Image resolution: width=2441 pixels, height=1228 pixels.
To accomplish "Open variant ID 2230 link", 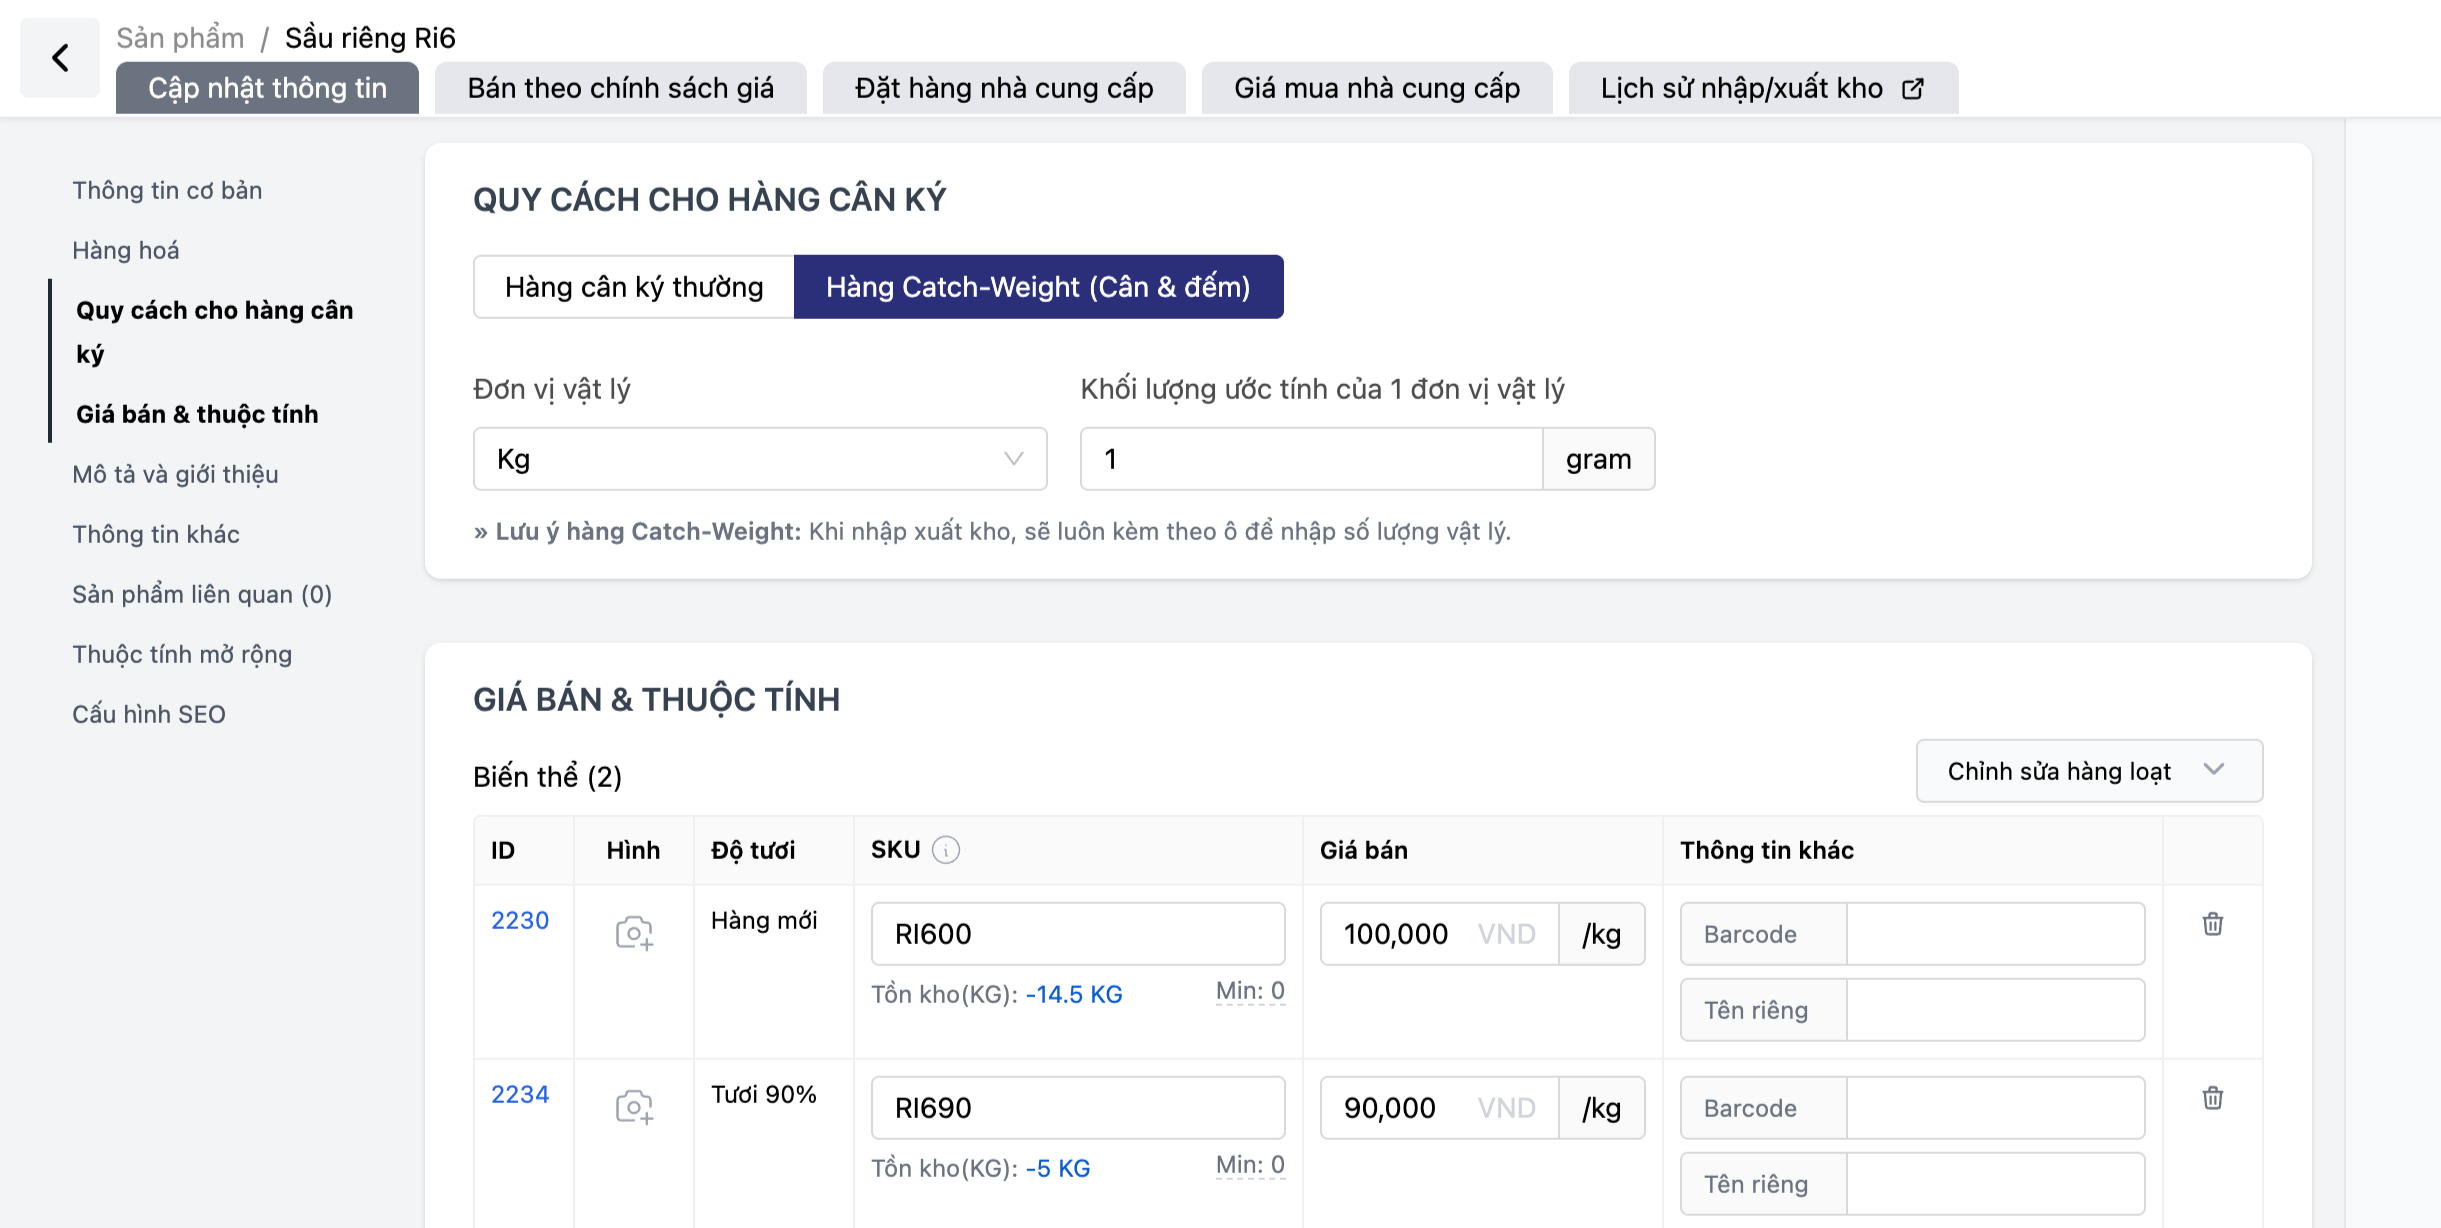I will [520, 920].
